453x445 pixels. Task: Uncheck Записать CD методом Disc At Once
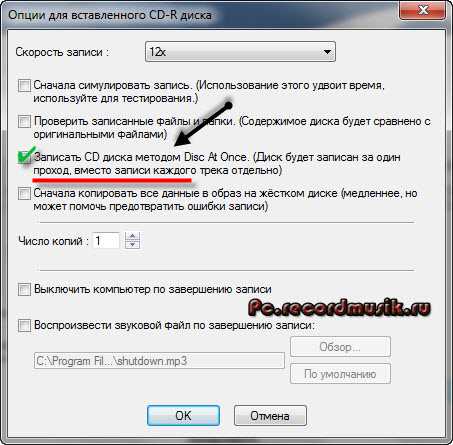pos(24,157)
